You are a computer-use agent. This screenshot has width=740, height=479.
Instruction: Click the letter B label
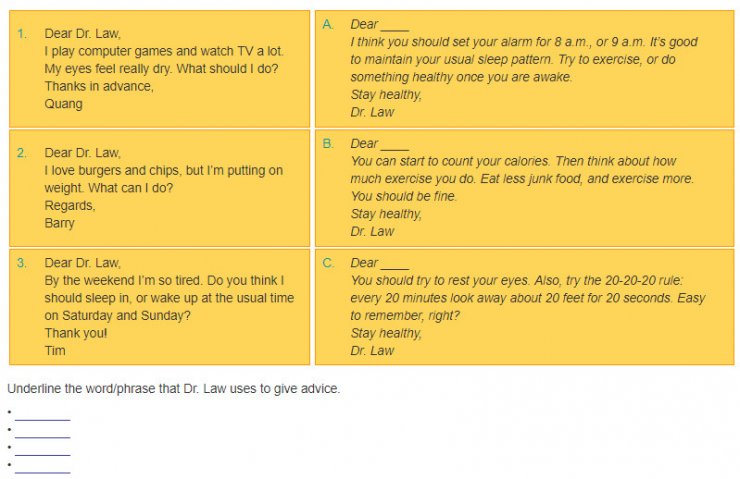coord(328,143)
